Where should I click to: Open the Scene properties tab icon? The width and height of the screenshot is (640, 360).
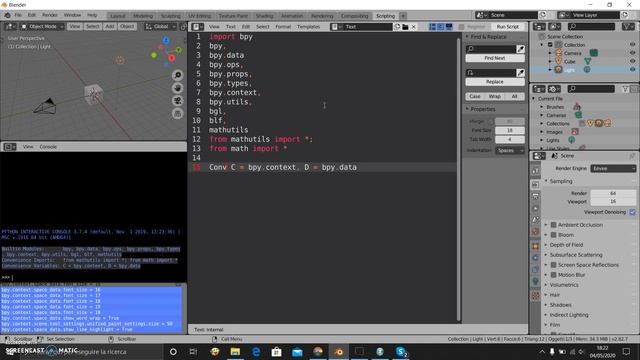point(536,220)
